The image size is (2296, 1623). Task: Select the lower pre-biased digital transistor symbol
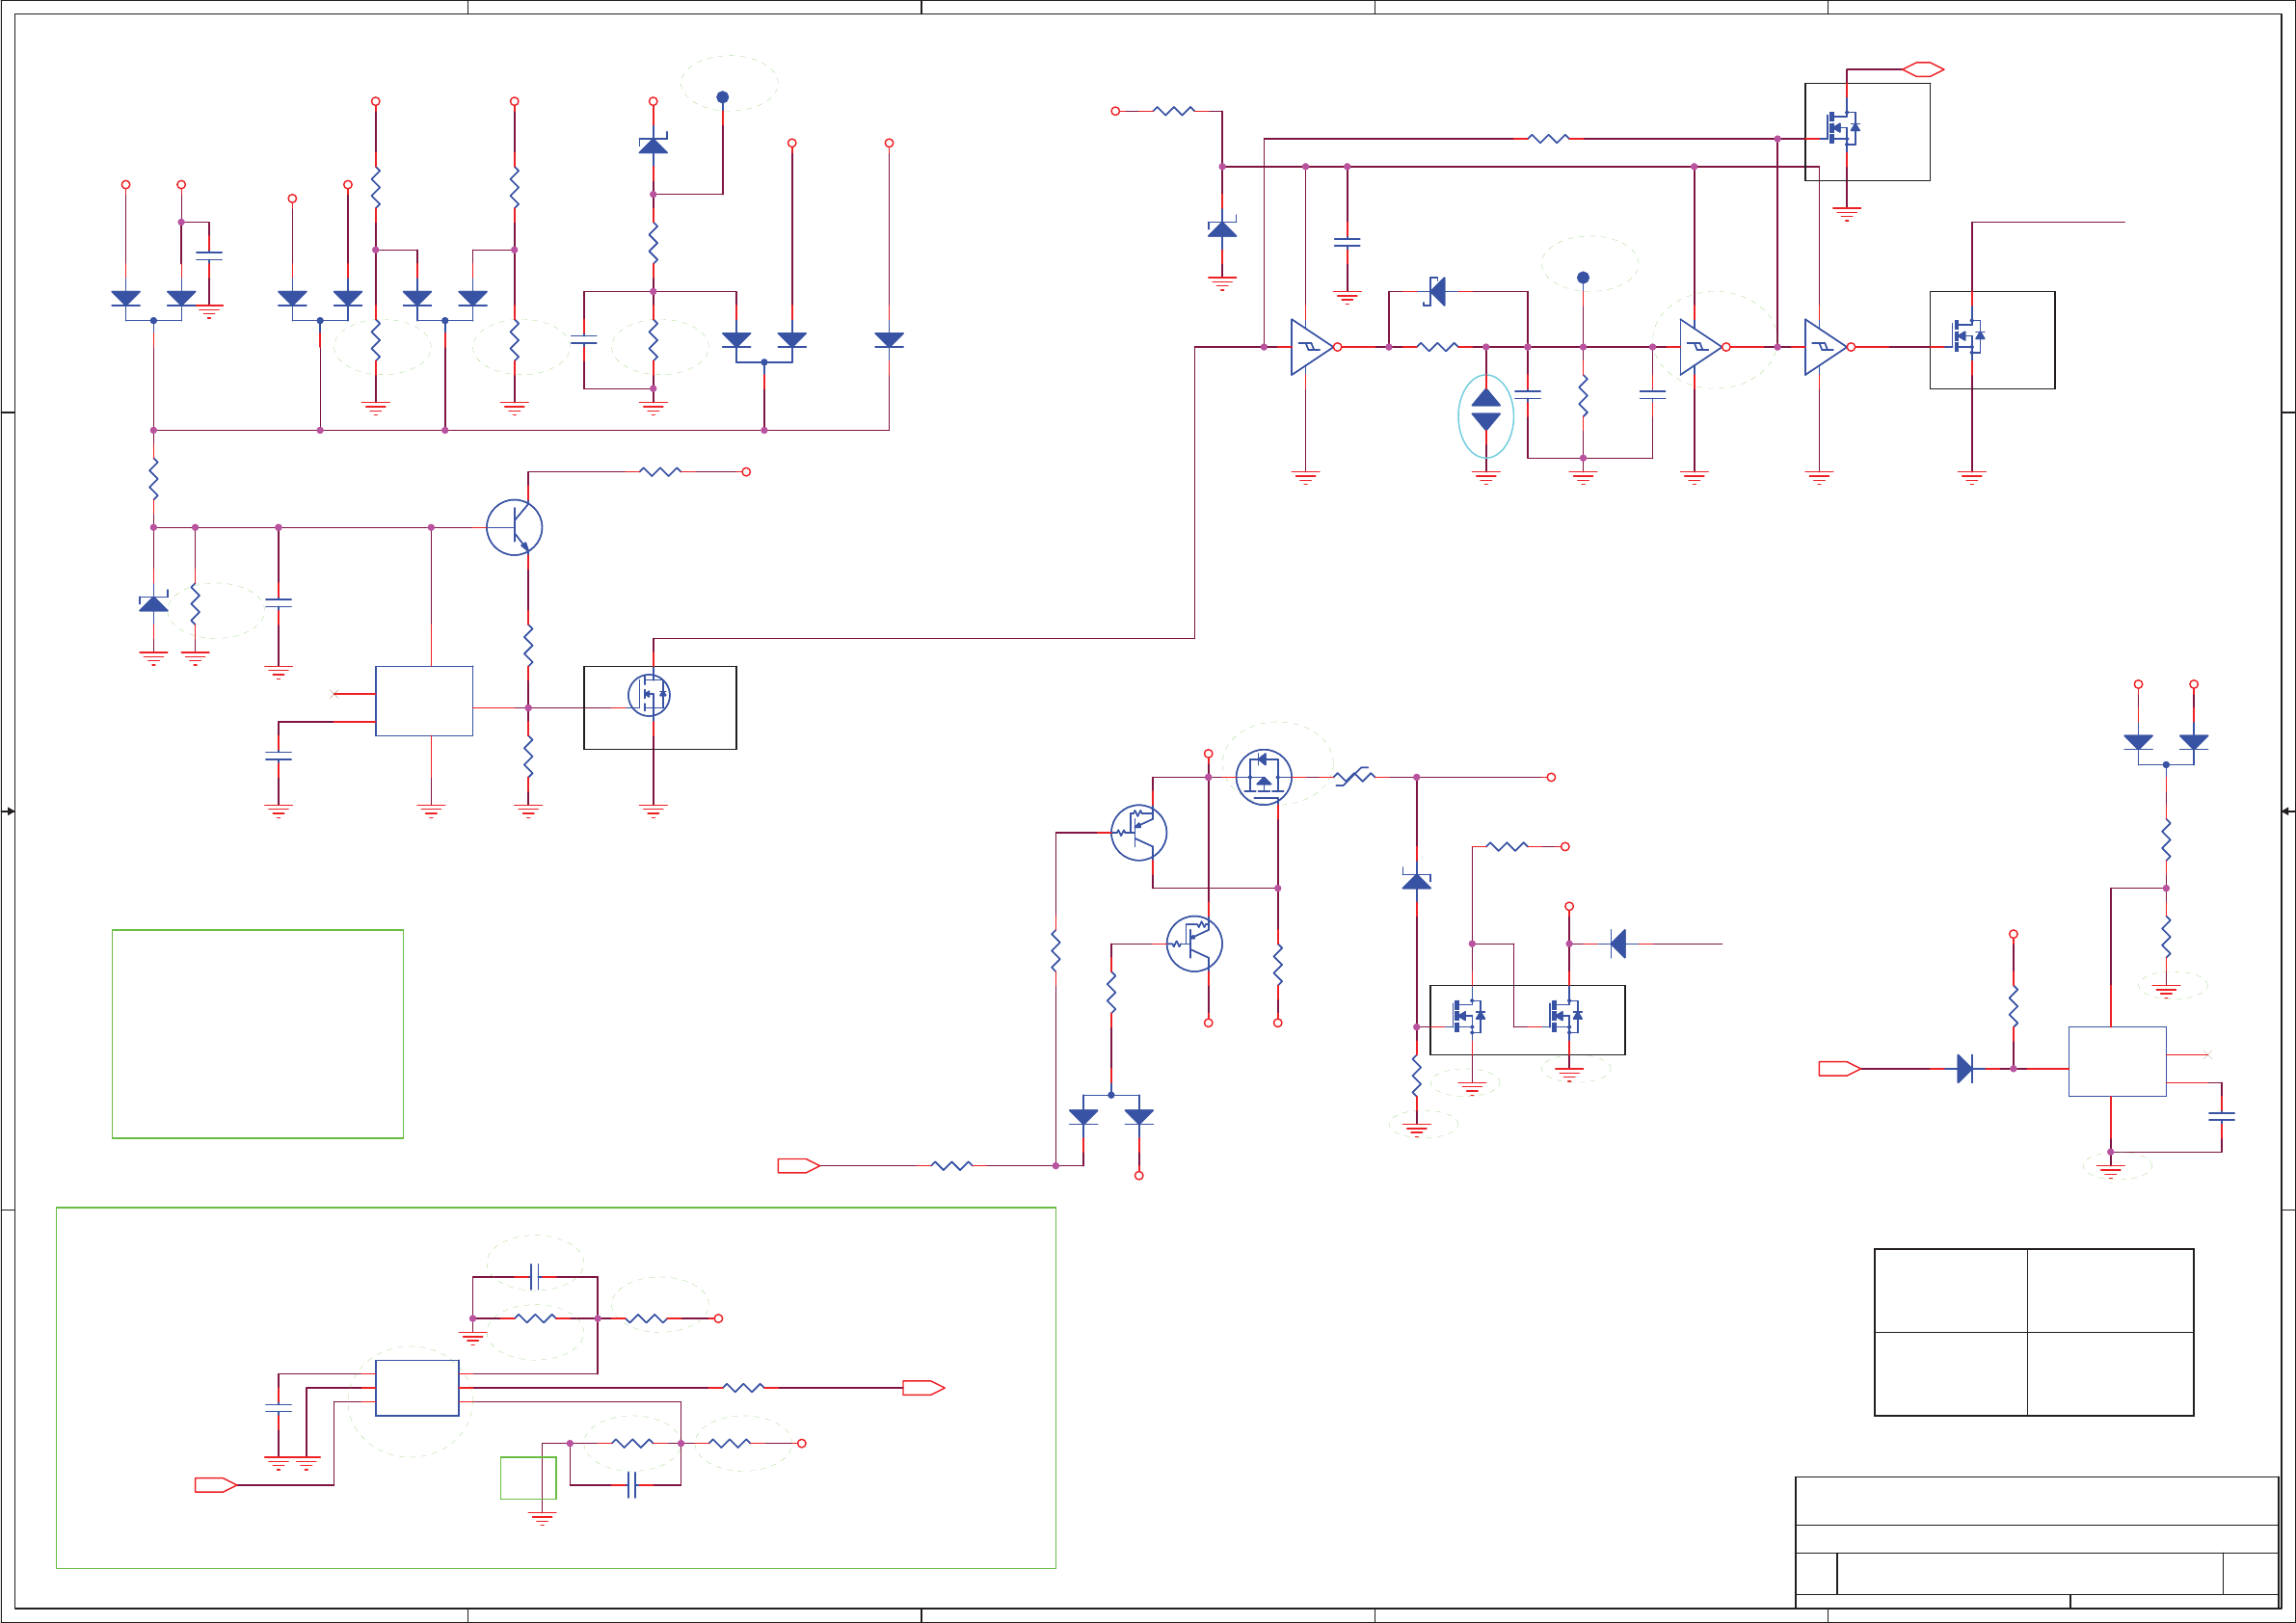pyautogui.click(x=1194, y=943)
